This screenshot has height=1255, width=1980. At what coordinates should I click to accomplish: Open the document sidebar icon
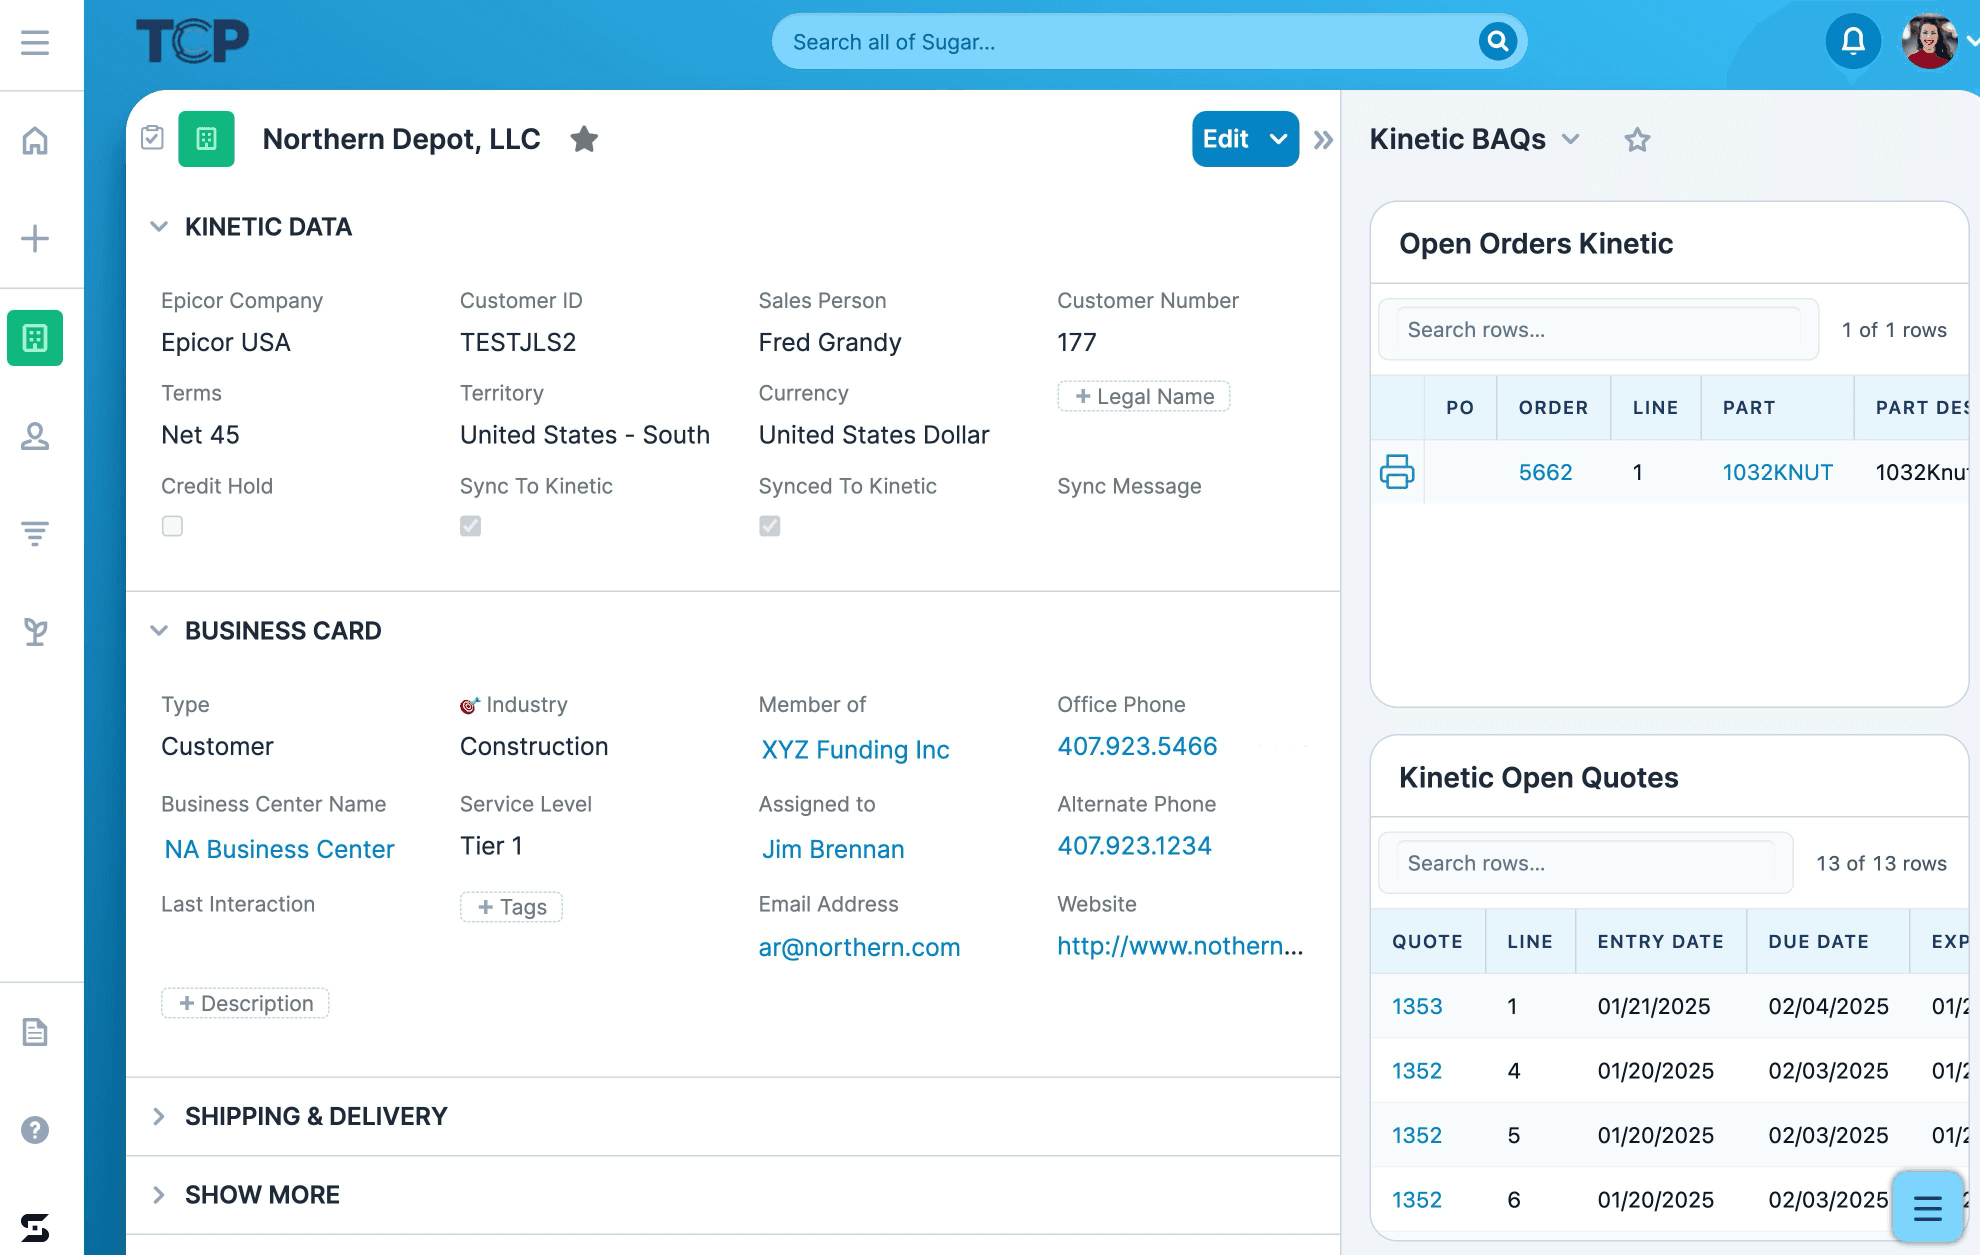[35, 1032]
